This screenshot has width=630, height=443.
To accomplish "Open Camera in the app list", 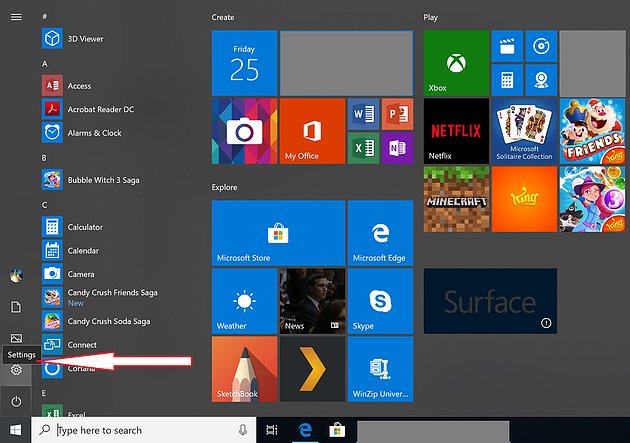I will click(x=69, y=274).
